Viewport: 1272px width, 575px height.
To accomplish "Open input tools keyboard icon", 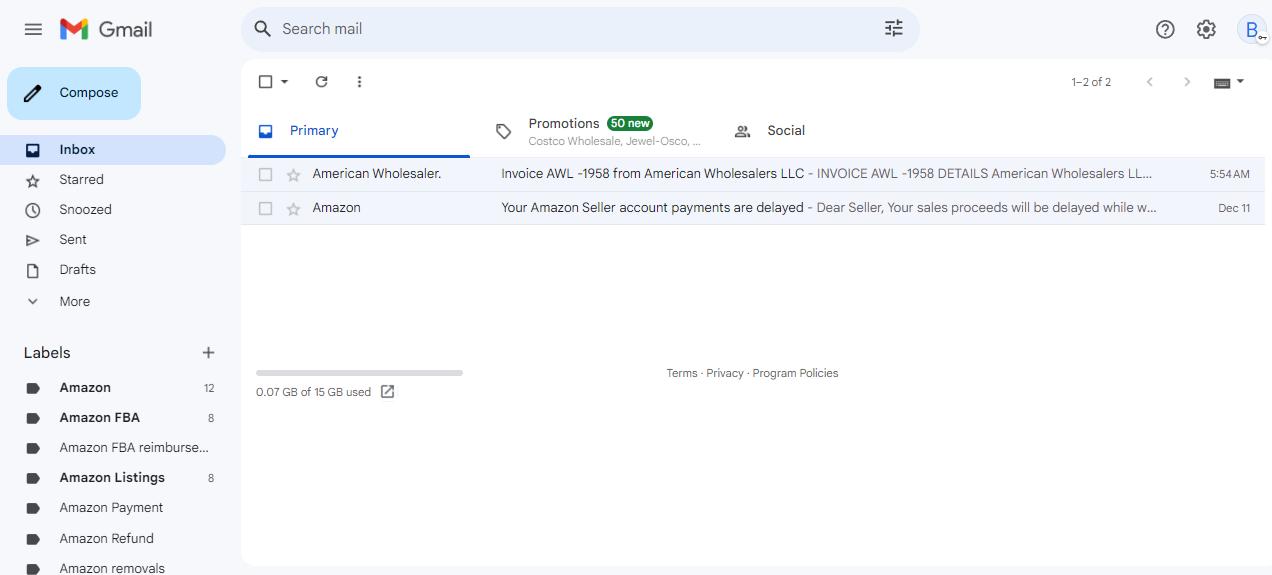I will (x=1222, y=83).
